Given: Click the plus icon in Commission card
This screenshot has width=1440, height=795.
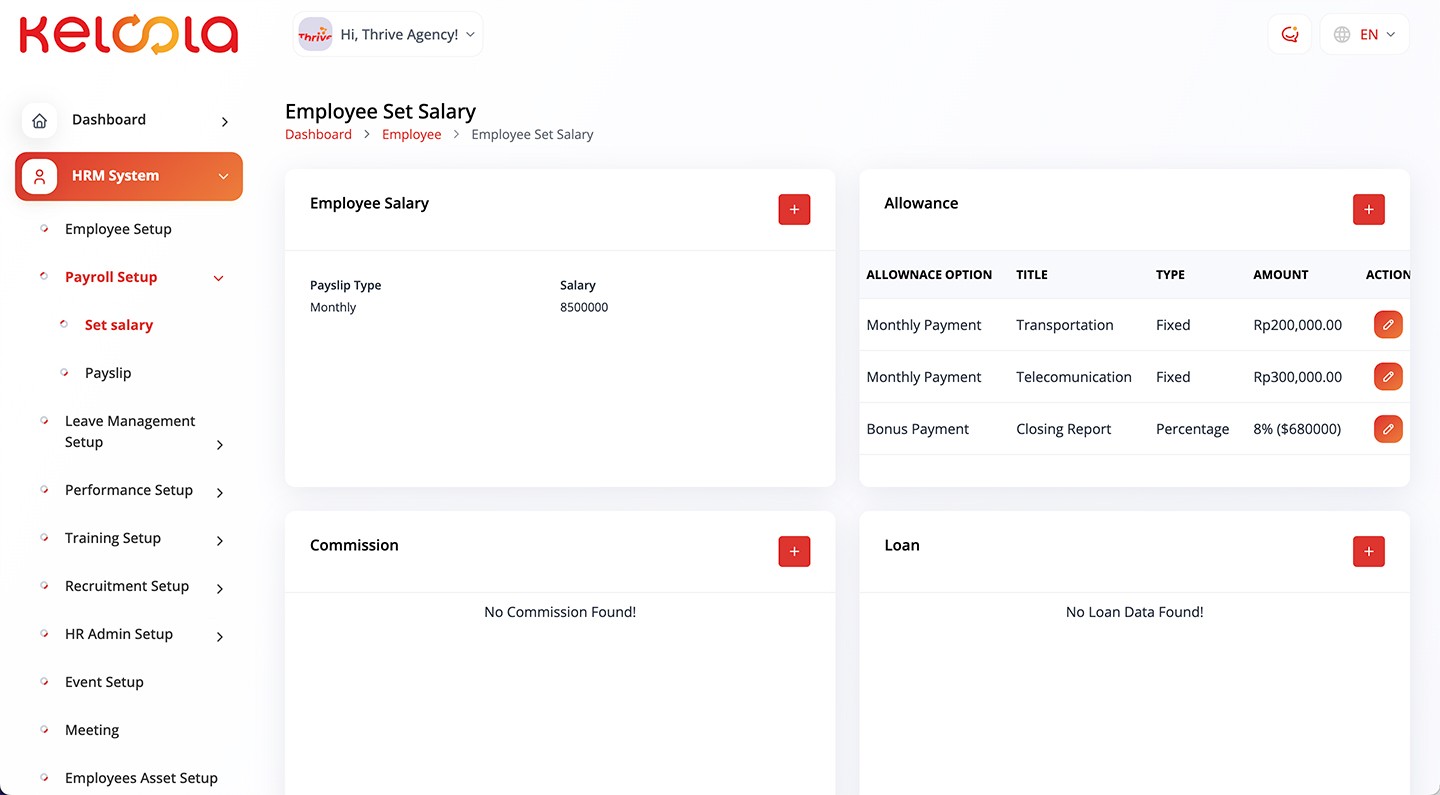Looking at the screenshot, I should tap(794, 551).
